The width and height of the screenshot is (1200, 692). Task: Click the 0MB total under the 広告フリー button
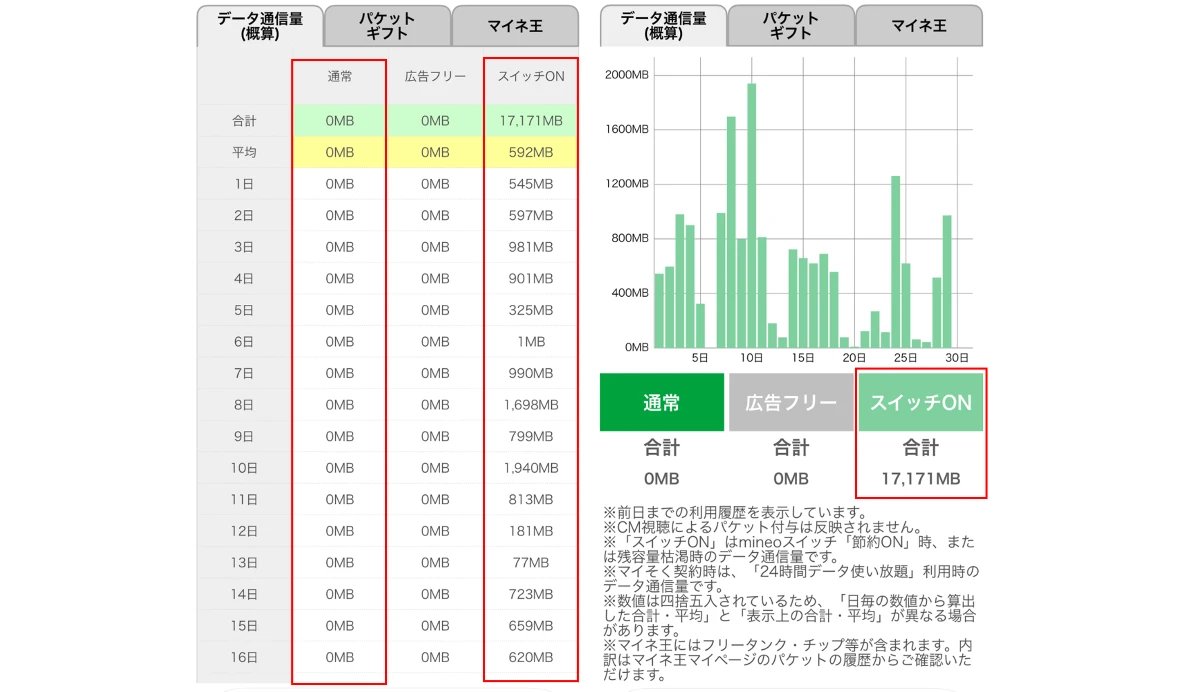click(x=791, y=480)
